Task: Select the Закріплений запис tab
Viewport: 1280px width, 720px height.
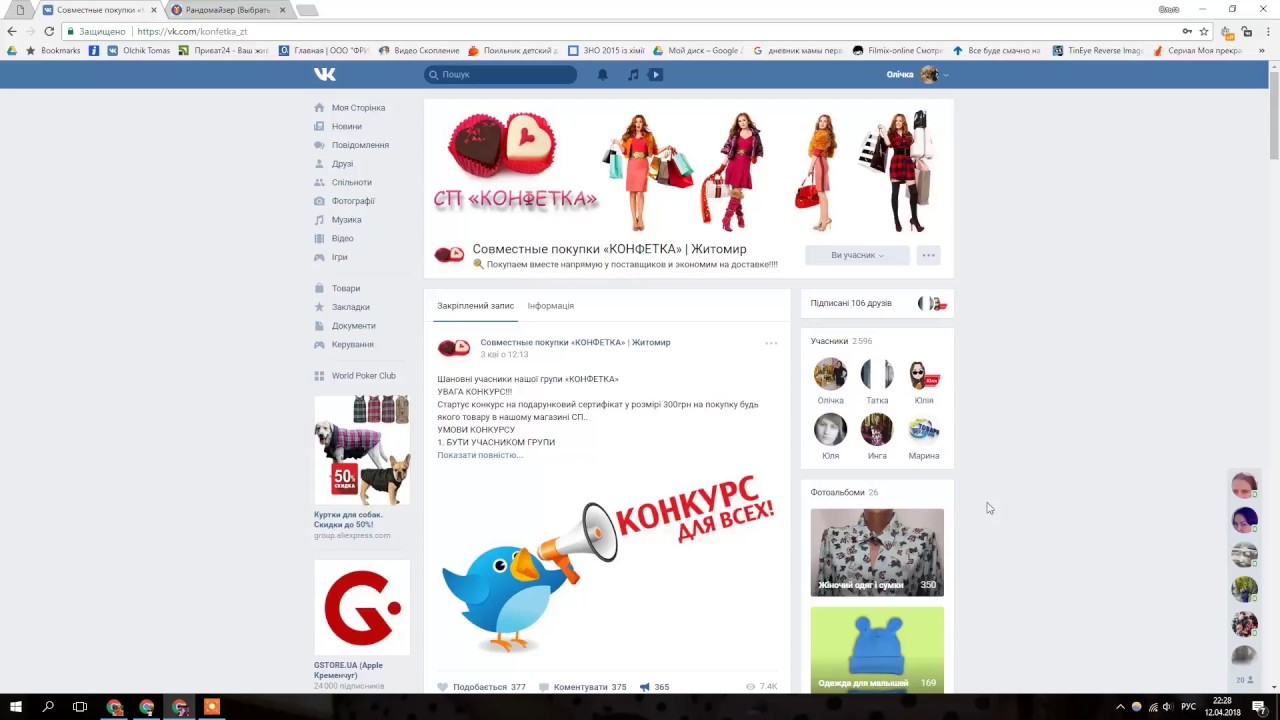Action: [x=475, y=306]
